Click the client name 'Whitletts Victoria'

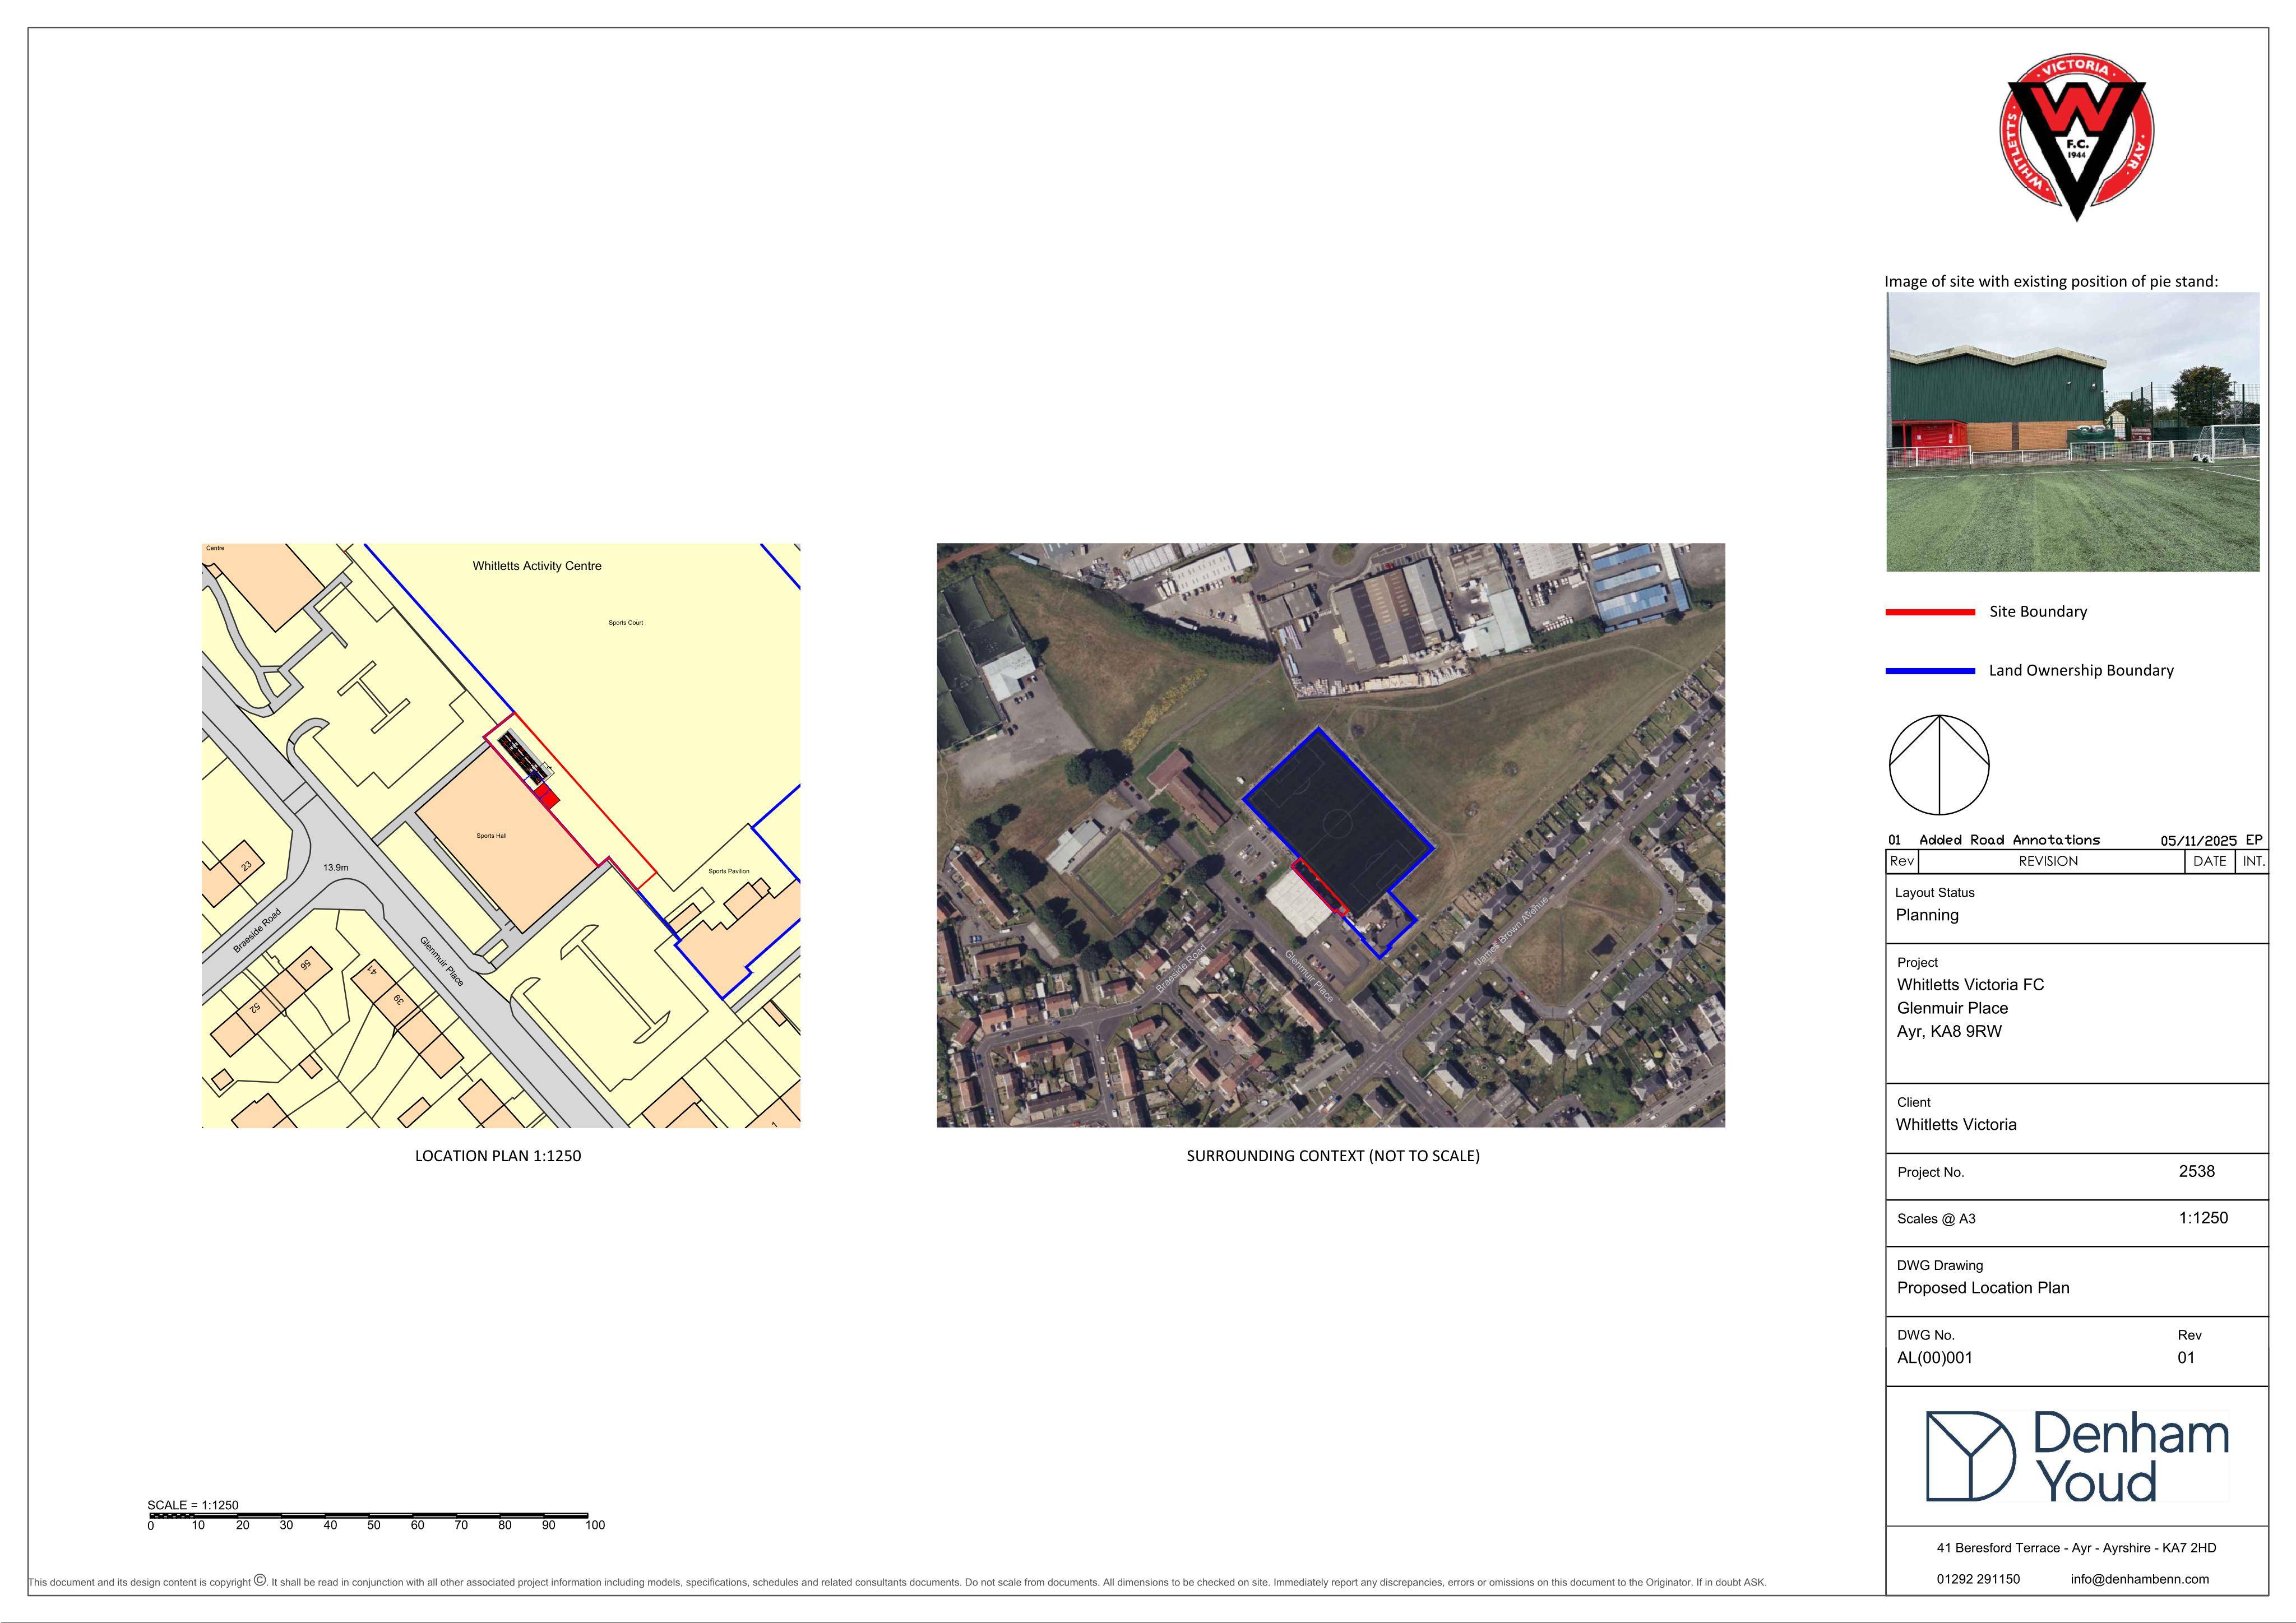[1956, 1125]
